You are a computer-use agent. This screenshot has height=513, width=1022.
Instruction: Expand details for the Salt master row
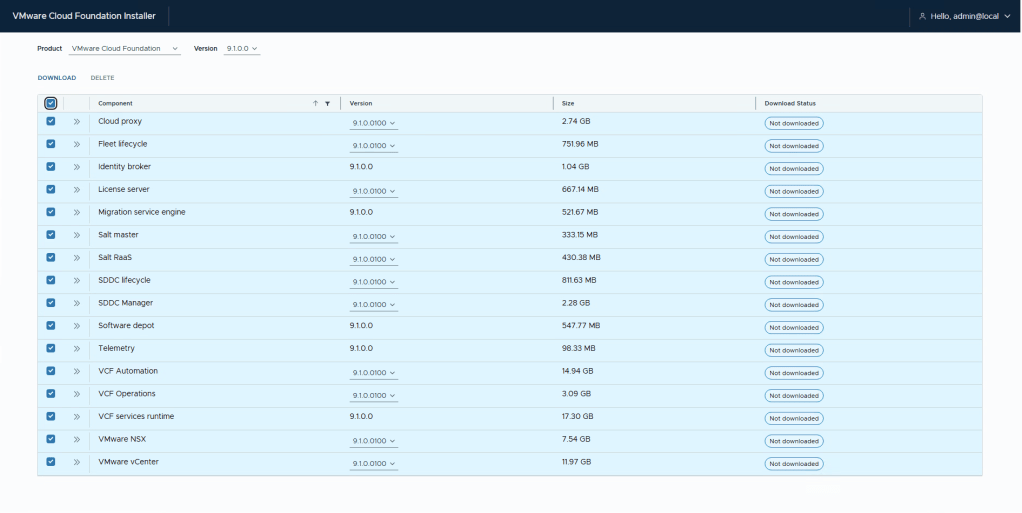(76, 235)
